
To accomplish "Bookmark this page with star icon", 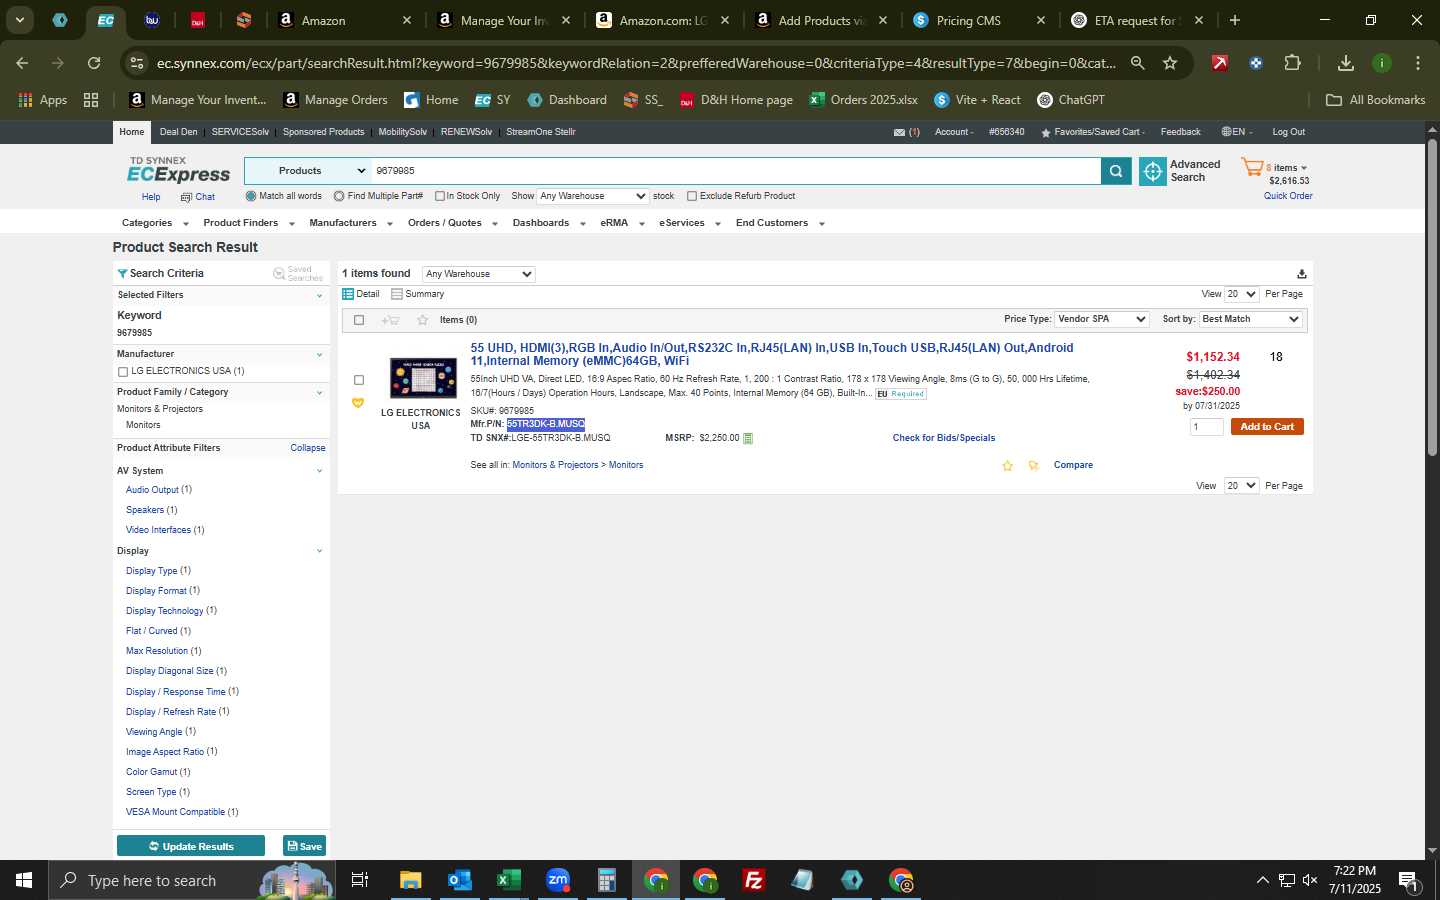I will tap(1170, 63).
